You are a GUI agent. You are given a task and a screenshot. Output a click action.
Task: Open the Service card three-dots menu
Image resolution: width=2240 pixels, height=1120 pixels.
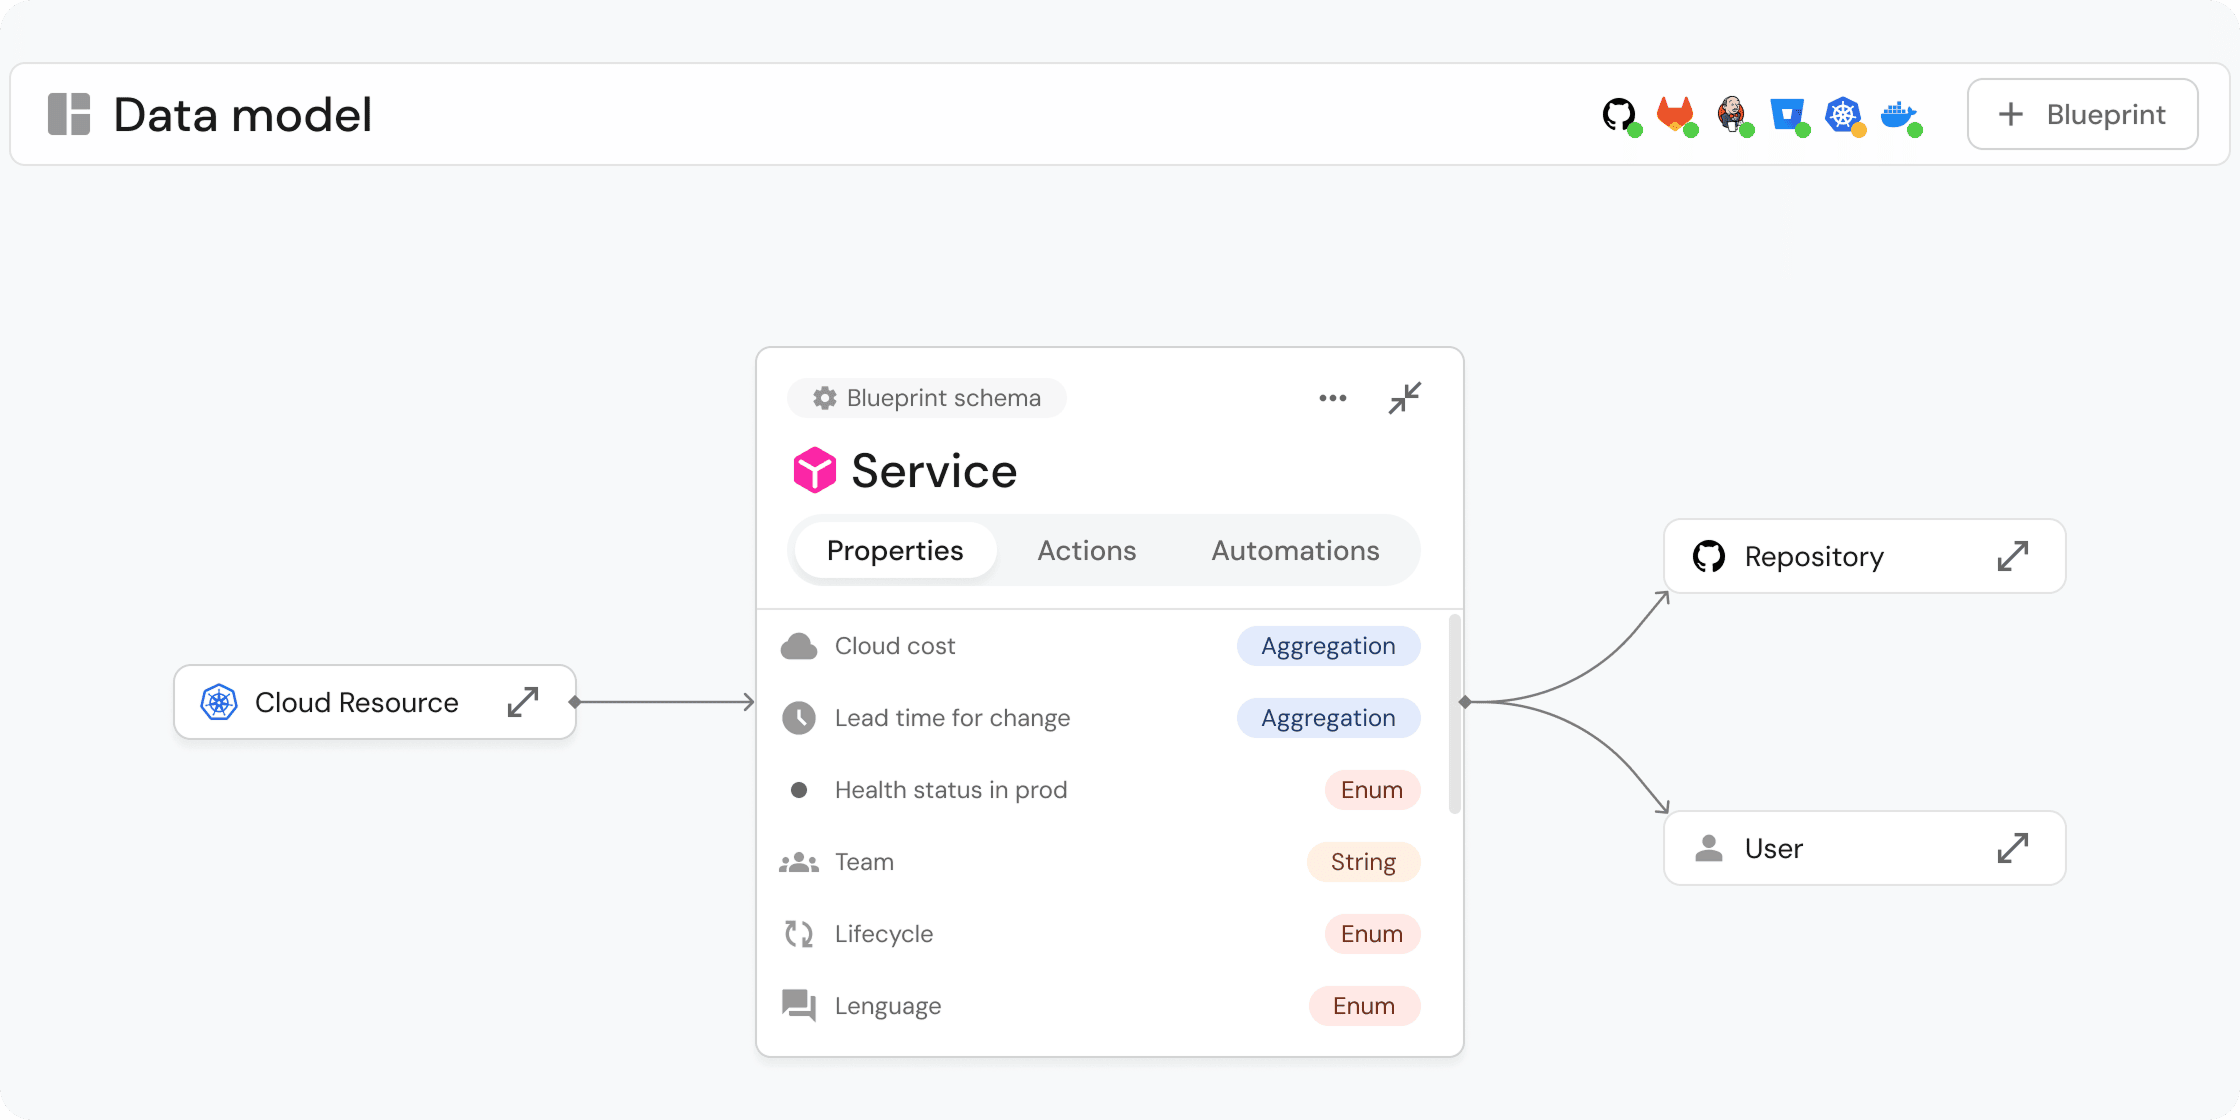(x=1332, y=398)
